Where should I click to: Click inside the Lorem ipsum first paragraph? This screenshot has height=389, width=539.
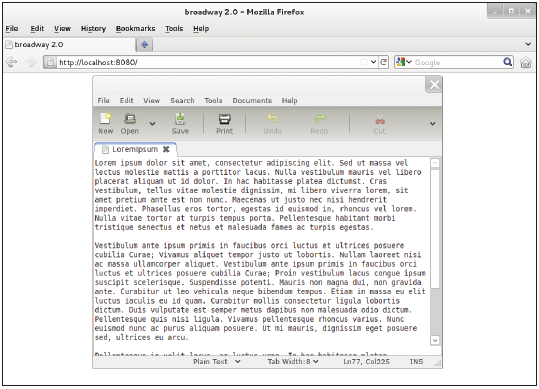258,195
